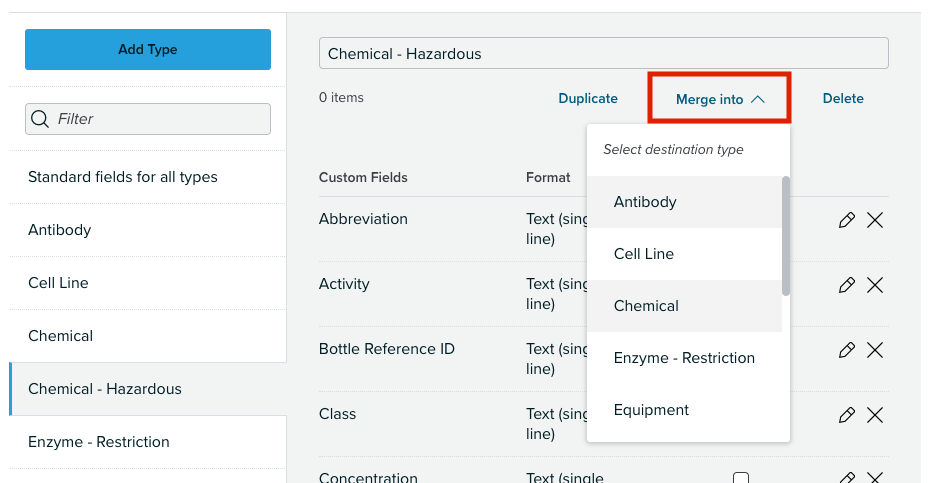Edit the Activity field with pencil icon
The height and width of the screenshot is (483, 930).
(x=846, y=285)
